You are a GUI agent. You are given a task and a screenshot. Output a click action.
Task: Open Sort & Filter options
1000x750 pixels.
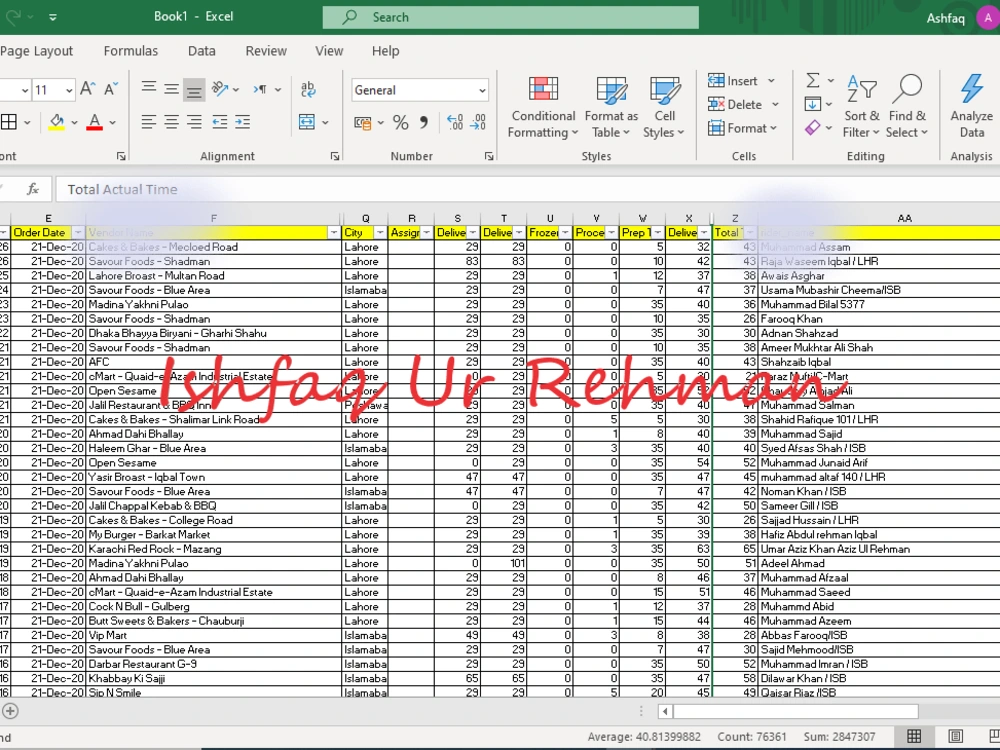[861, 107]
